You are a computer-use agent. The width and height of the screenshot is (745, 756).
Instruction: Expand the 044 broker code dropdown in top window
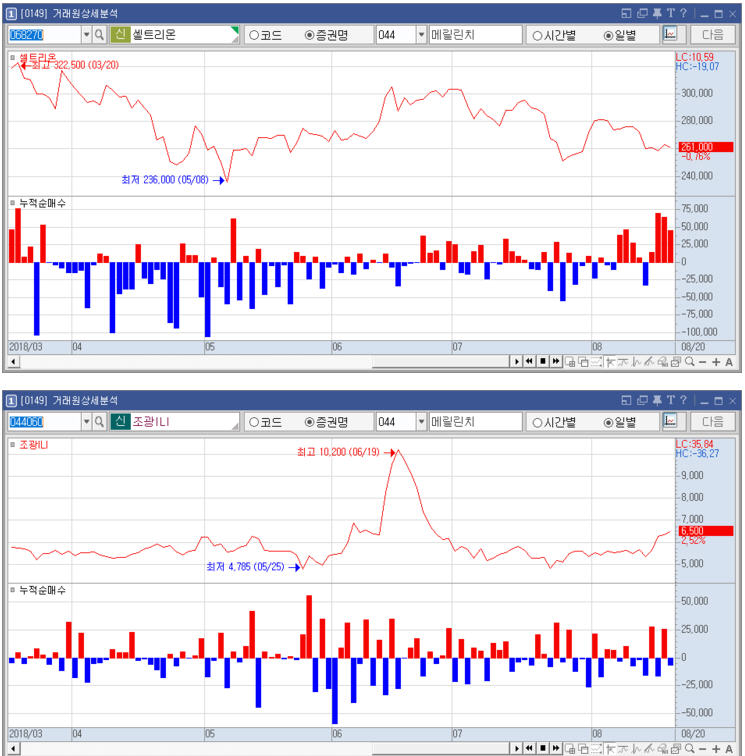click(x=421, y=35)
